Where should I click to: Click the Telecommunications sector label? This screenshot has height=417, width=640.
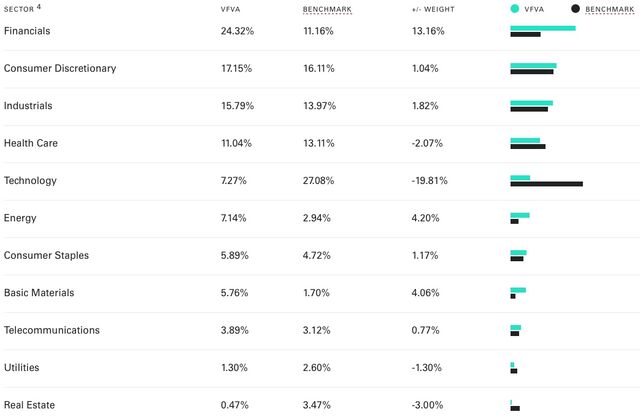coord(52,330)
